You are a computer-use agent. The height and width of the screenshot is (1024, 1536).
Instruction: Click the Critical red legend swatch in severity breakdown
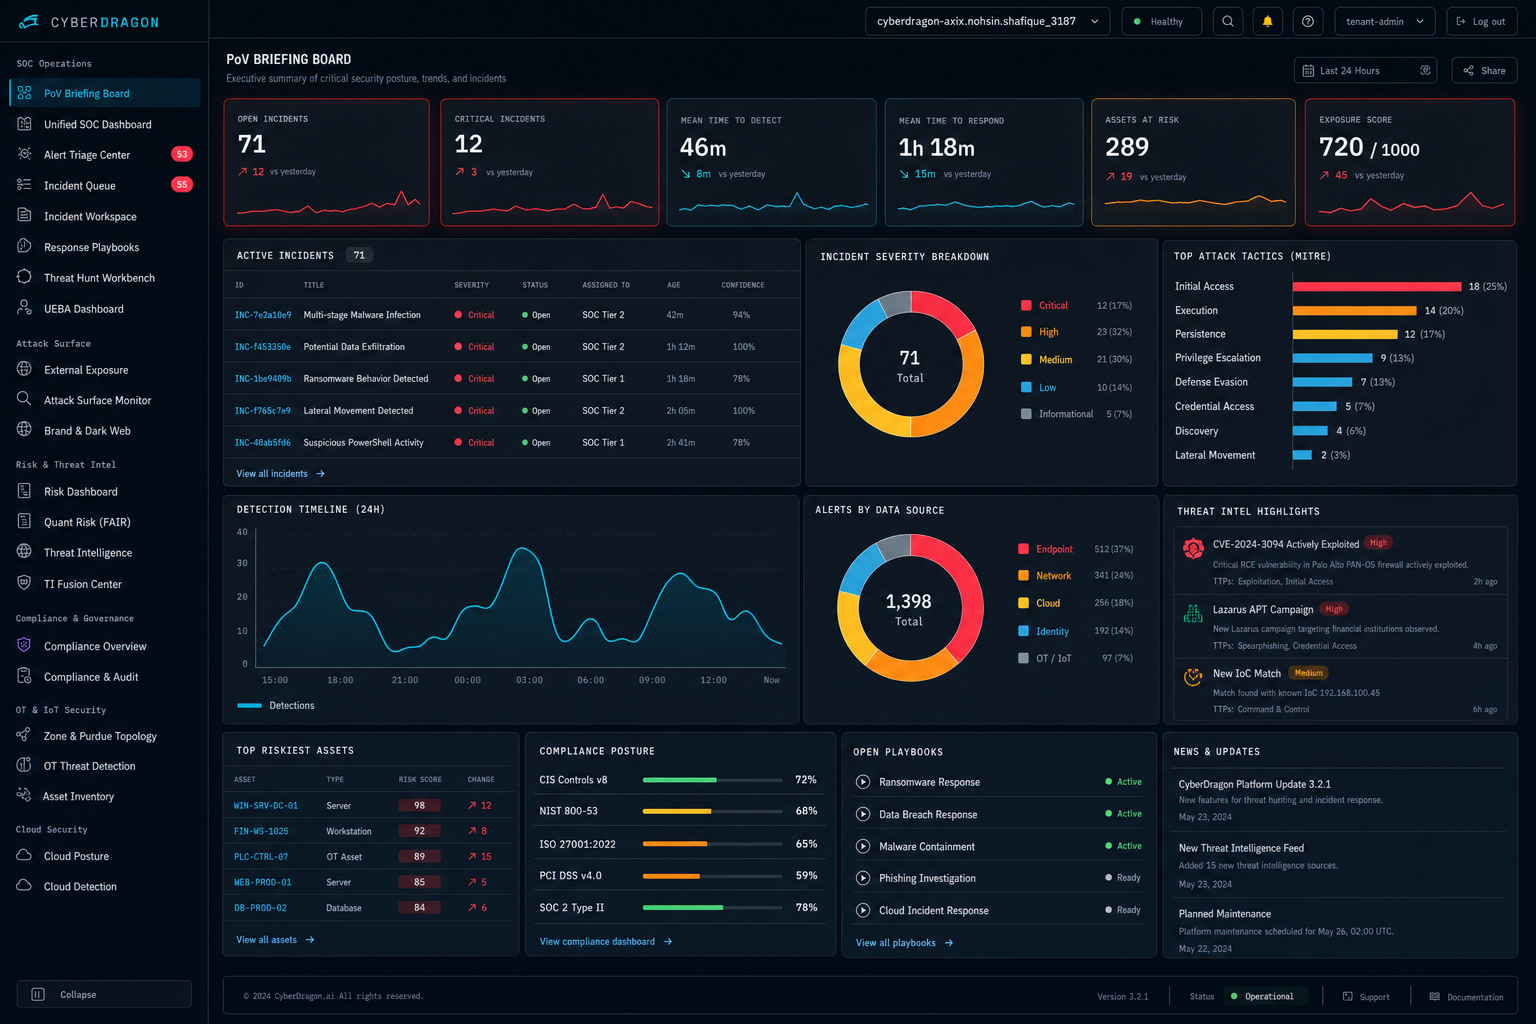click(1026, 305)
